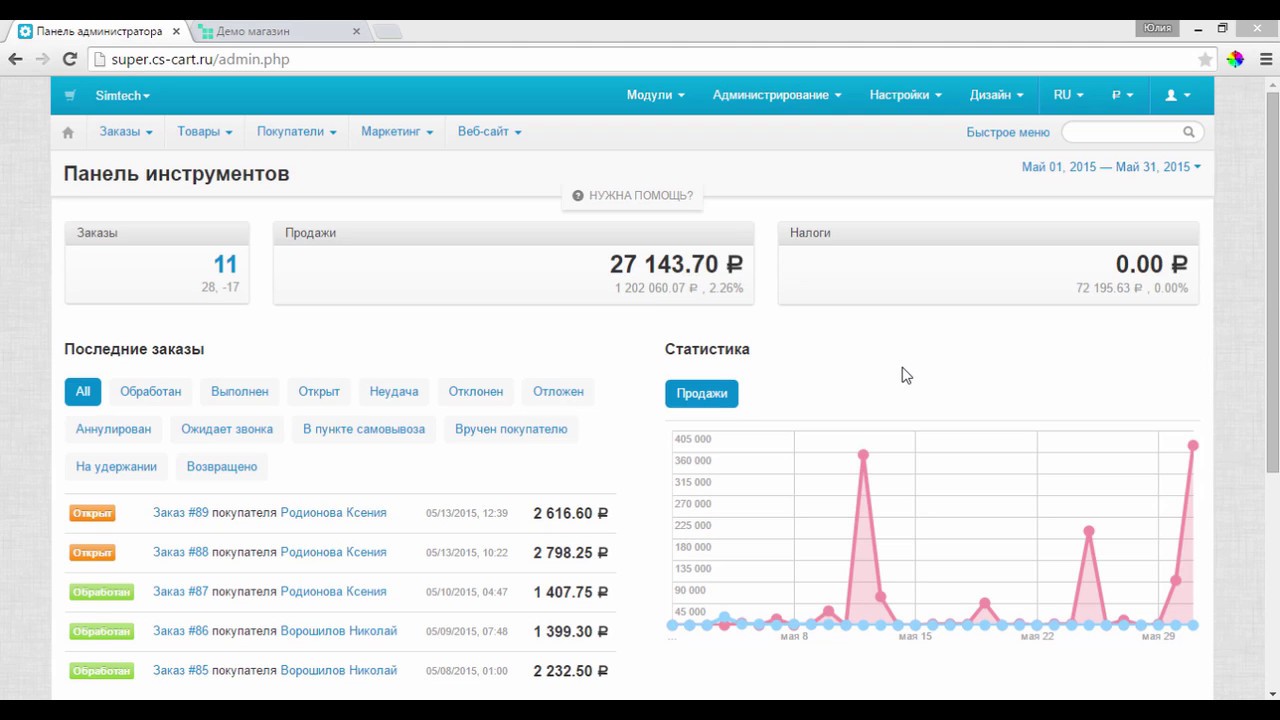1280x720 pixels.
Task: Open the user profile icon menu
Action: tap(1178, 95)
